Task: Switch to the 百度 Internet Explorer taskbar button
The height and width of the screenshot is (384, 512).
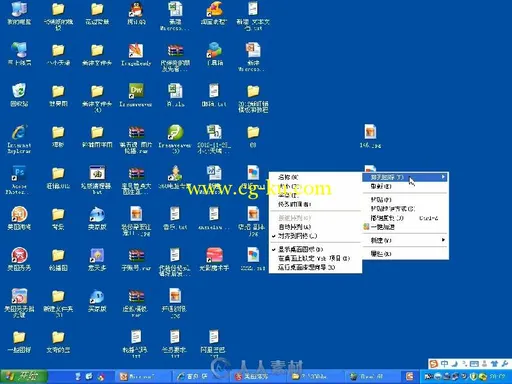Action: (x=202, y=377)
